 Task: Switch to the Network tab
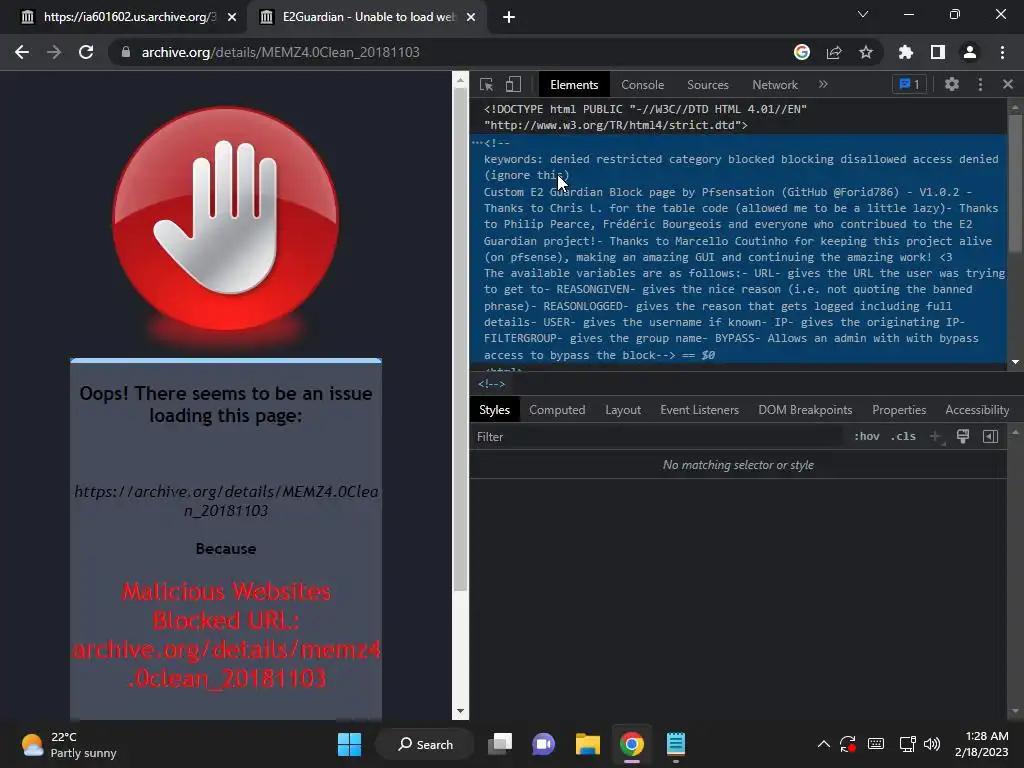coord(775,85)
